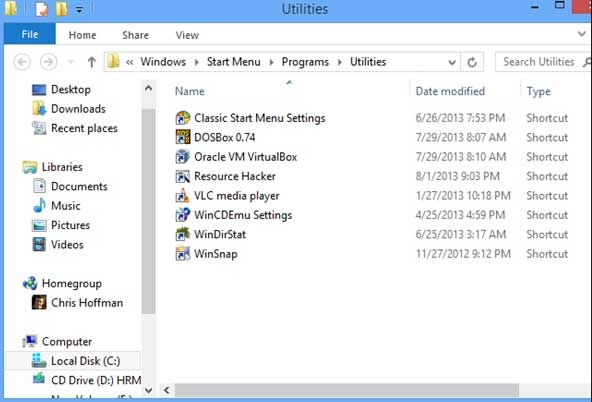Click the Recent places icon
Image resolution: width=592 pixels, height=402 pixels.
(x=39, y=128)
